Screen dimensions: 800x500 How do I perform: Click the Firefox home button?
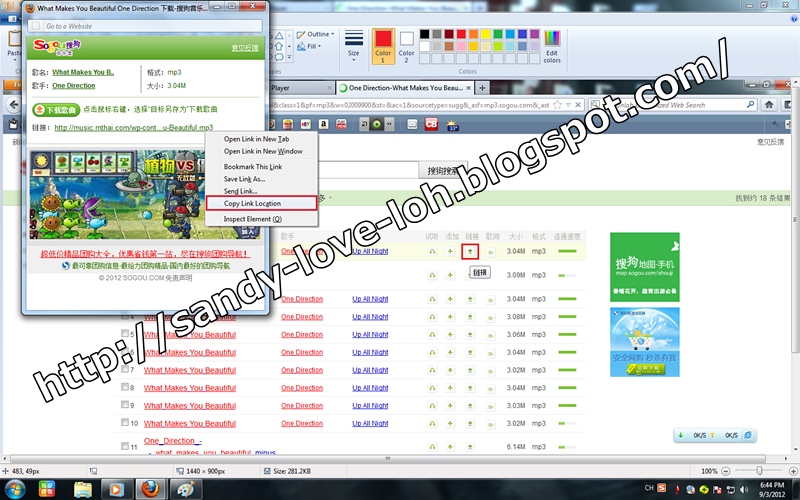769,105
